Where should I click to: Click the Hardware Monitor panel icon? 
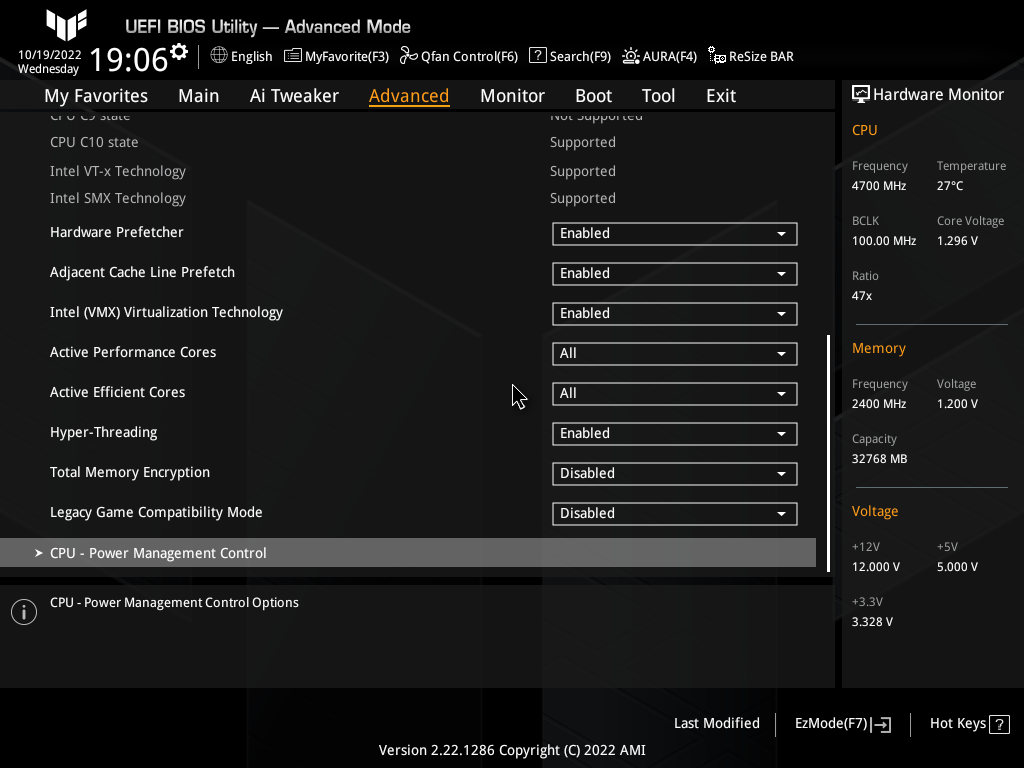click(x=861, y=94)
